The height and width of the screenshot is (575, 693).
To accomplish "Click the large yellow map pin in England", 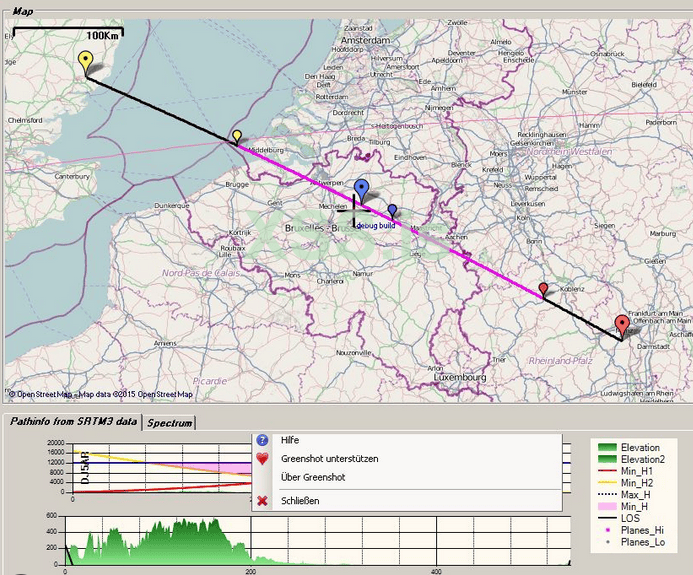I will click(85, 63).
